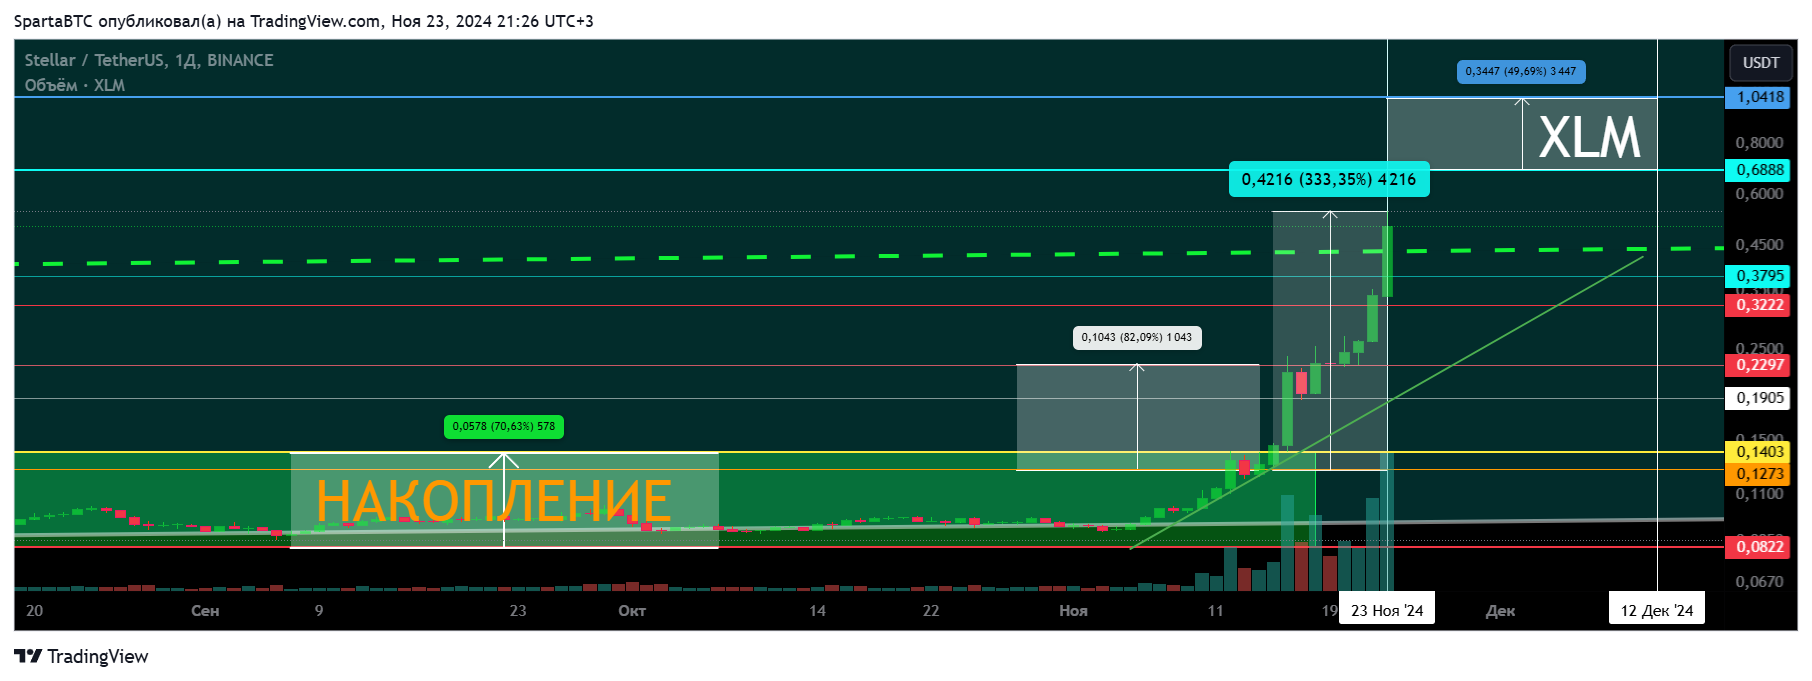Screen dimensions: 1812x681
Task: Click the 0,8000 price scale value
Action: [1759, 143]
